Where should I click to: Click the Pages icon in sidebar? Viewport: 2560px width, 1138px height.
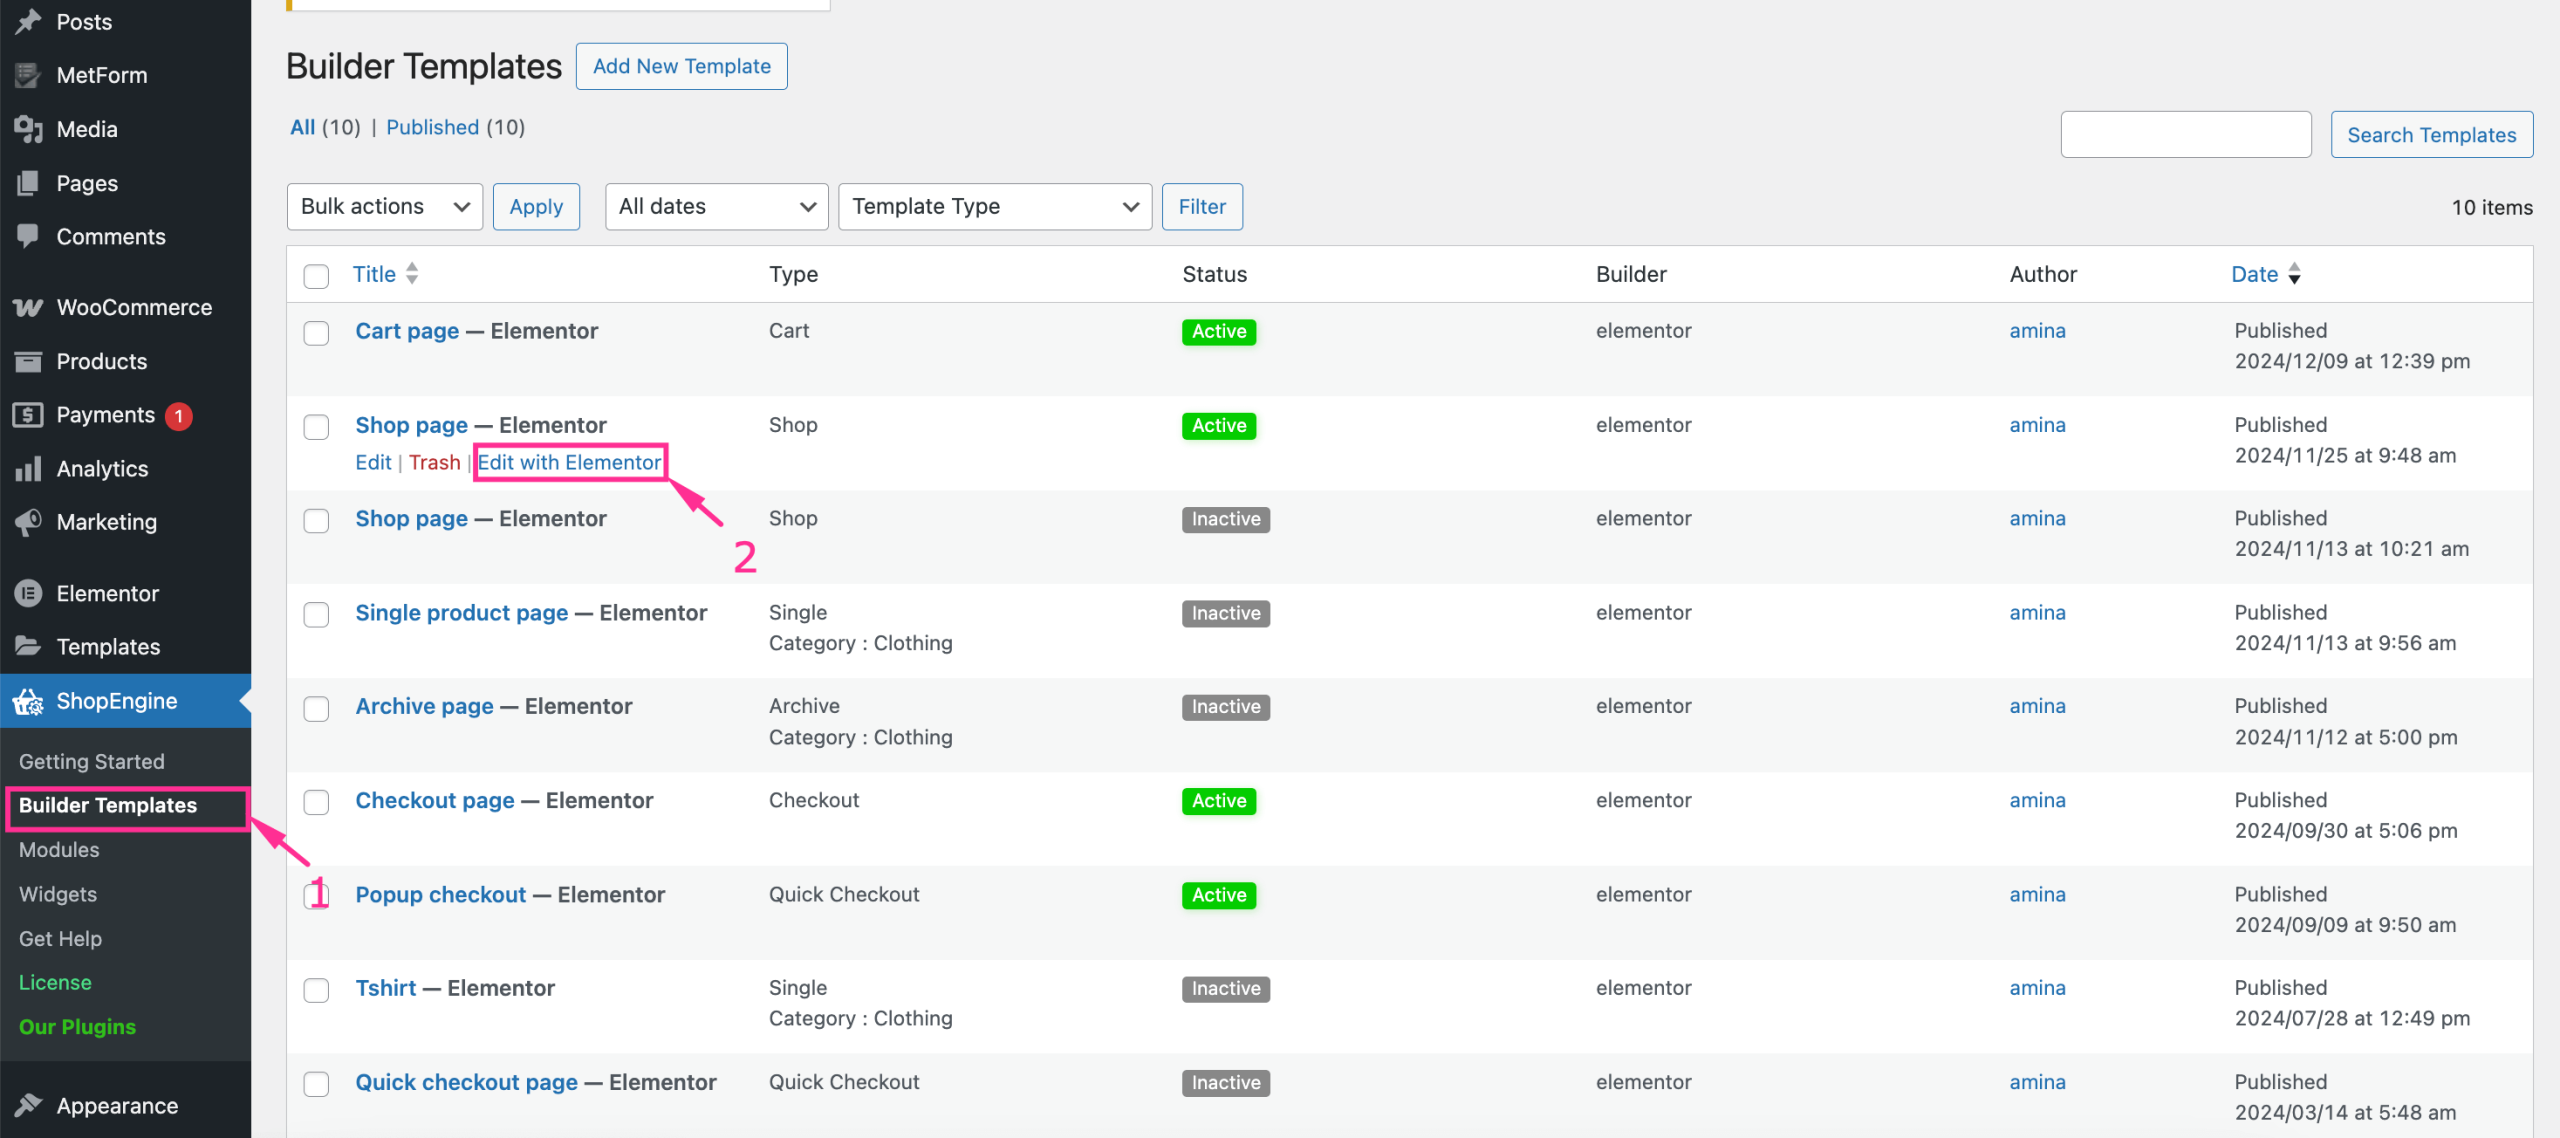pyautogui.click(x=28, y=183)
